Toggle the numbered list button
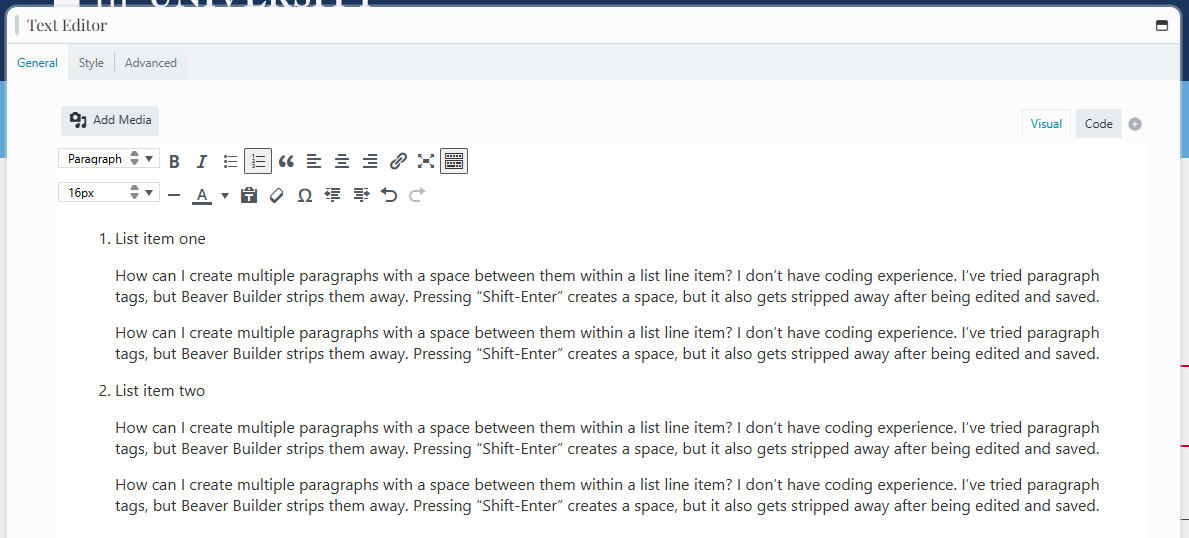Viewport: 1189px width, 538px height. [x=258, y=161]
